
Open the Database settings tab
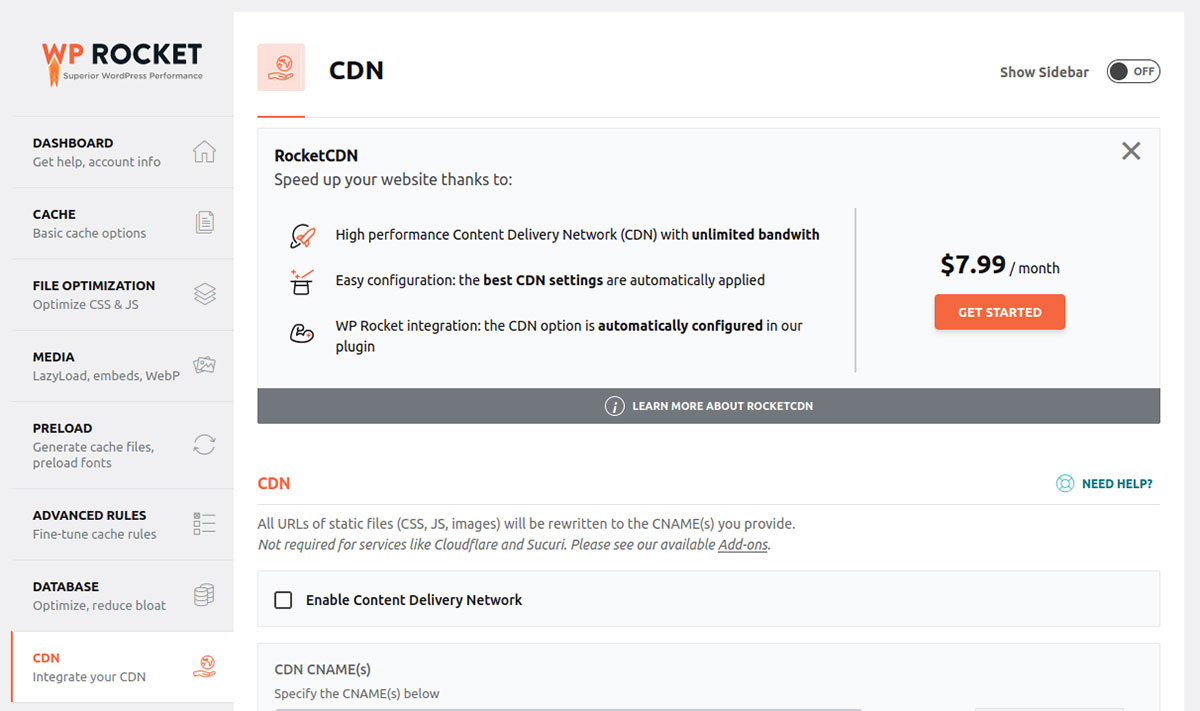pyautogui.click(x=66, y=595)
